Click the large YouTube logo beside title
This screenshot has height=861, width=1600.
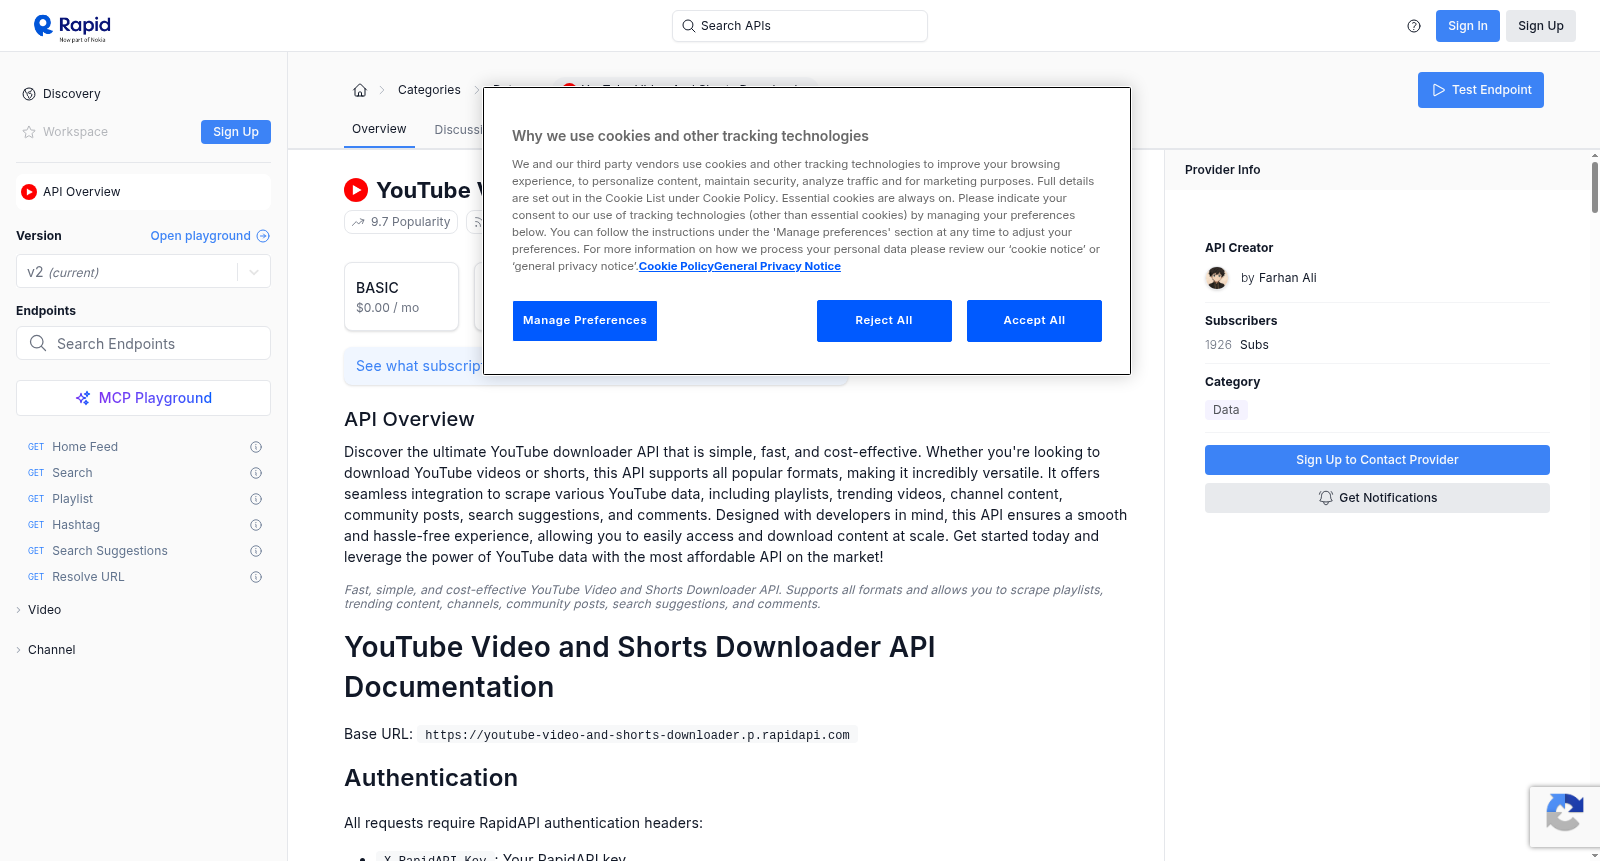coord(356,190)
